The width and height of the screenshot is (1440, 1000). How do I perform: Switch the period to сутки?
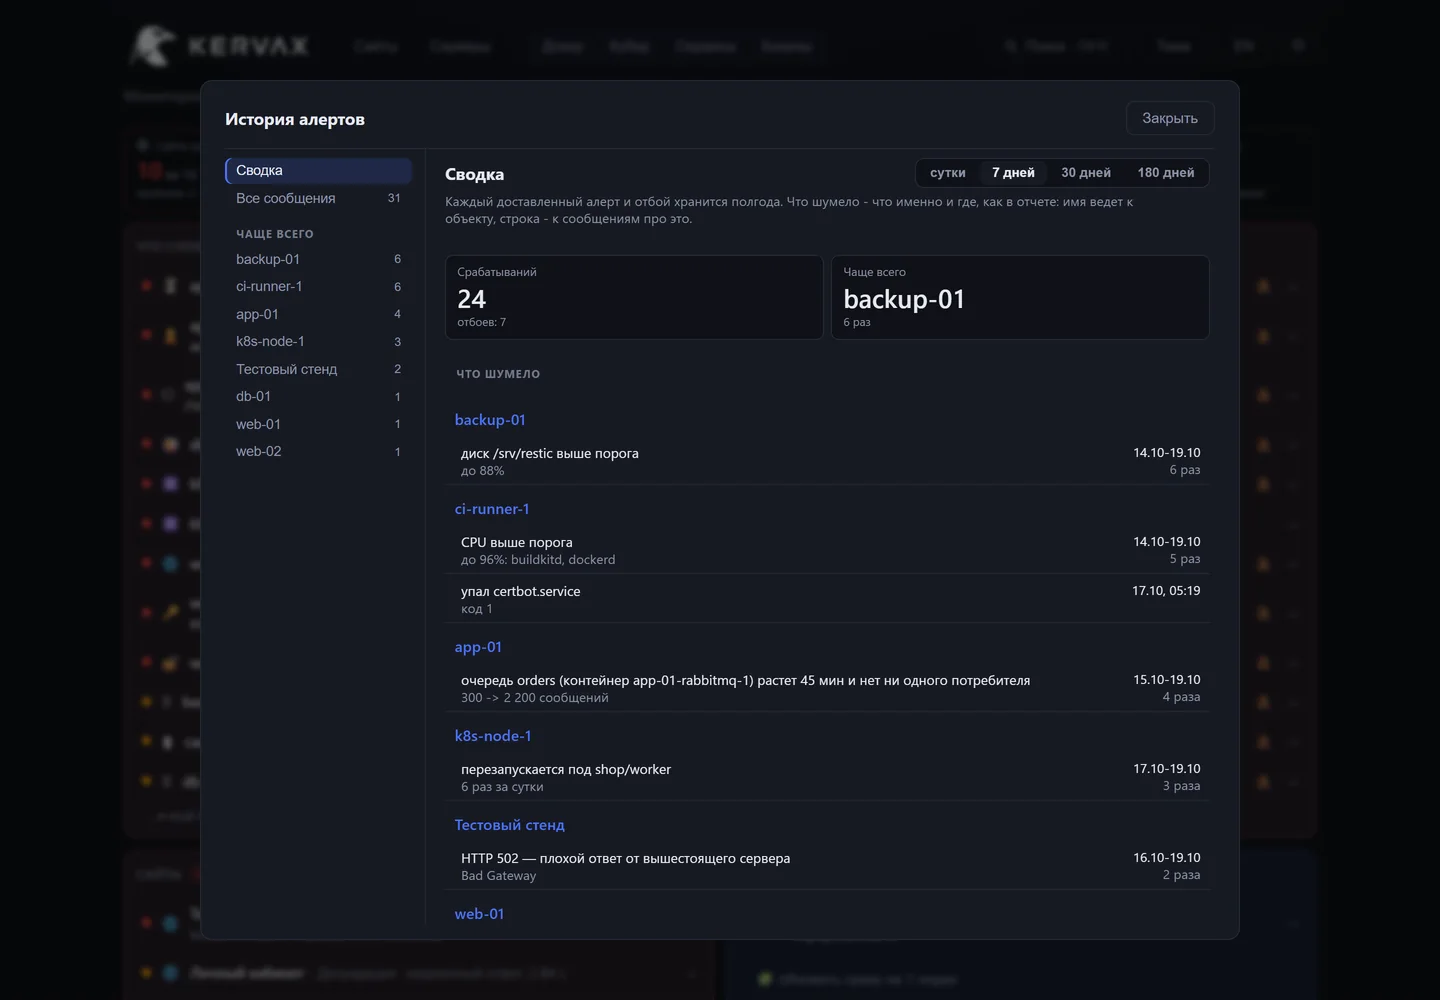tap(948, 173)
